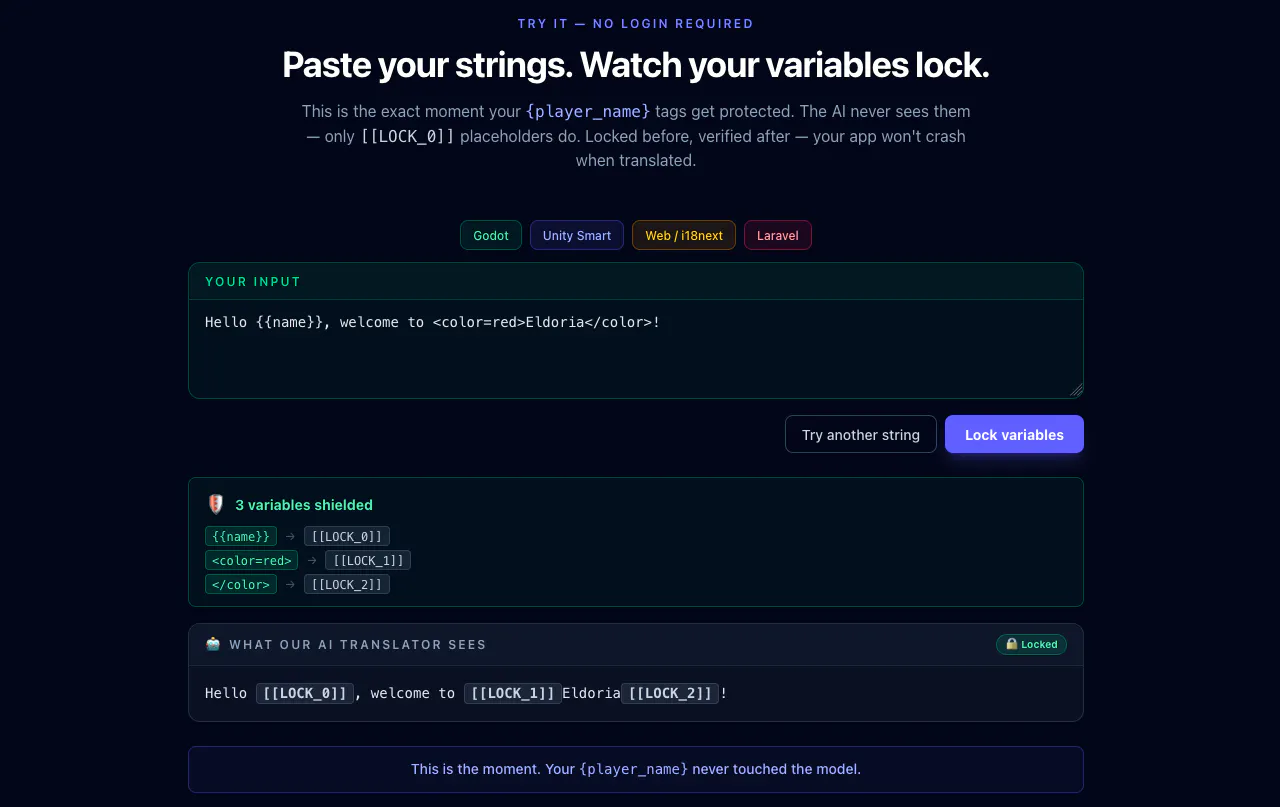
Task: Click the <color=red> variable tag
Action: tap(251, 560)
